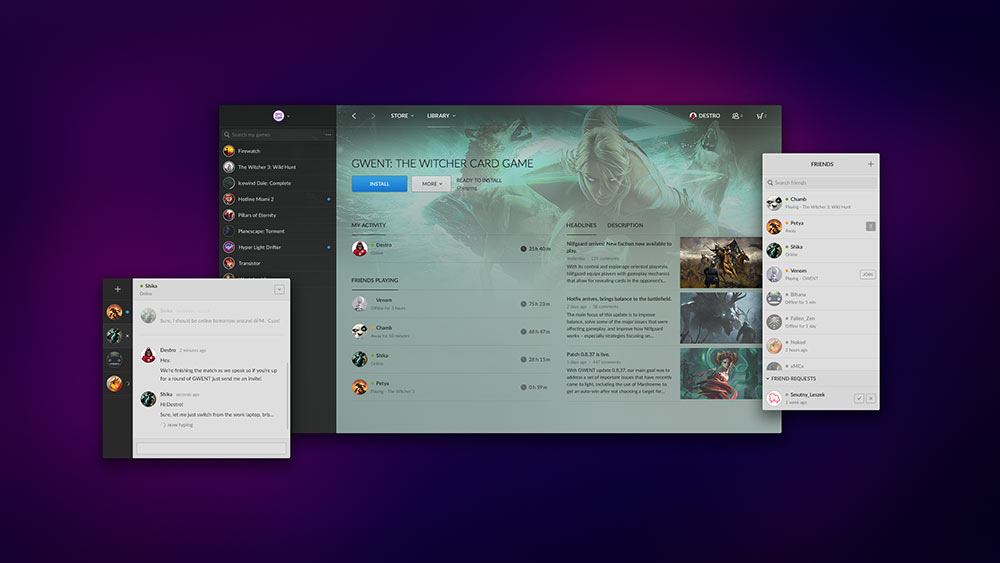Select Pillars of Eternity game icon
Viewport: 1000px width, 563px height.
point(229,215)
